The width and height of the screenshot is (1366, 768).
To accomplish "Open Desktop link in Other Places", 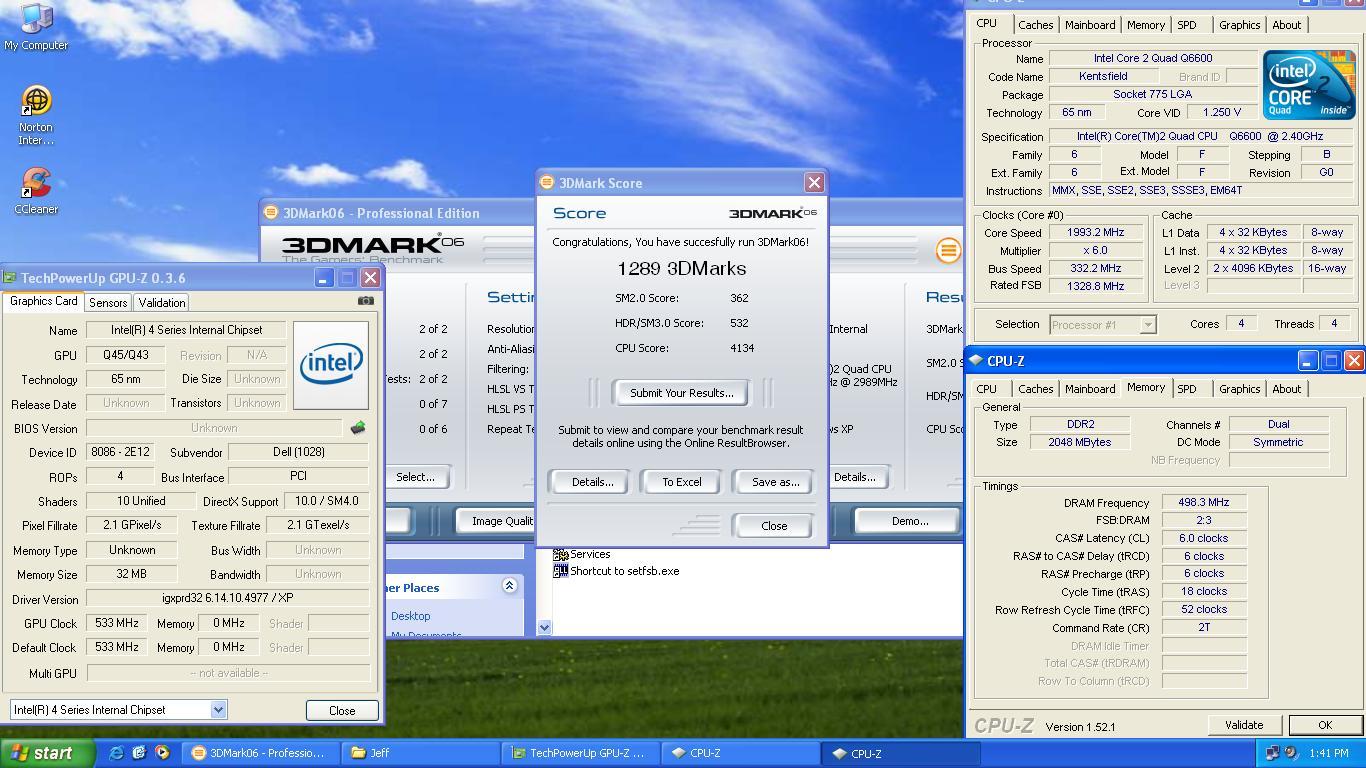I will (410, 616).
